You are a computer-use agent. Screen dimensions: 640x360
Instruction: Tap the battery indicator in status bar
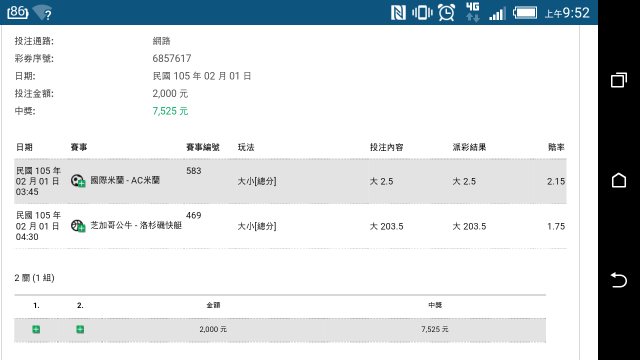click(525, 13)
